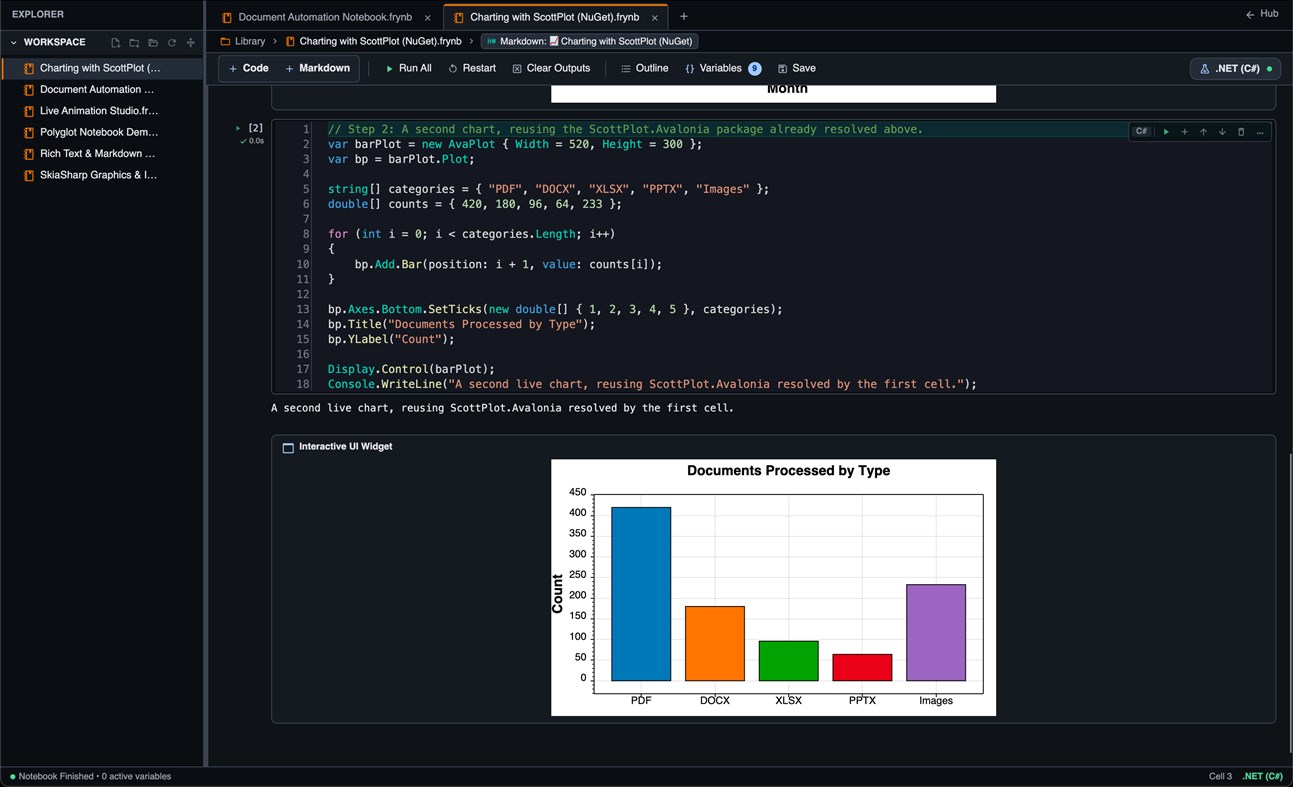The height and width of the screenshot is (787, 1293).
Task: Click the notebook file name in breadcrumb
Action: click(x=373, y=42)
